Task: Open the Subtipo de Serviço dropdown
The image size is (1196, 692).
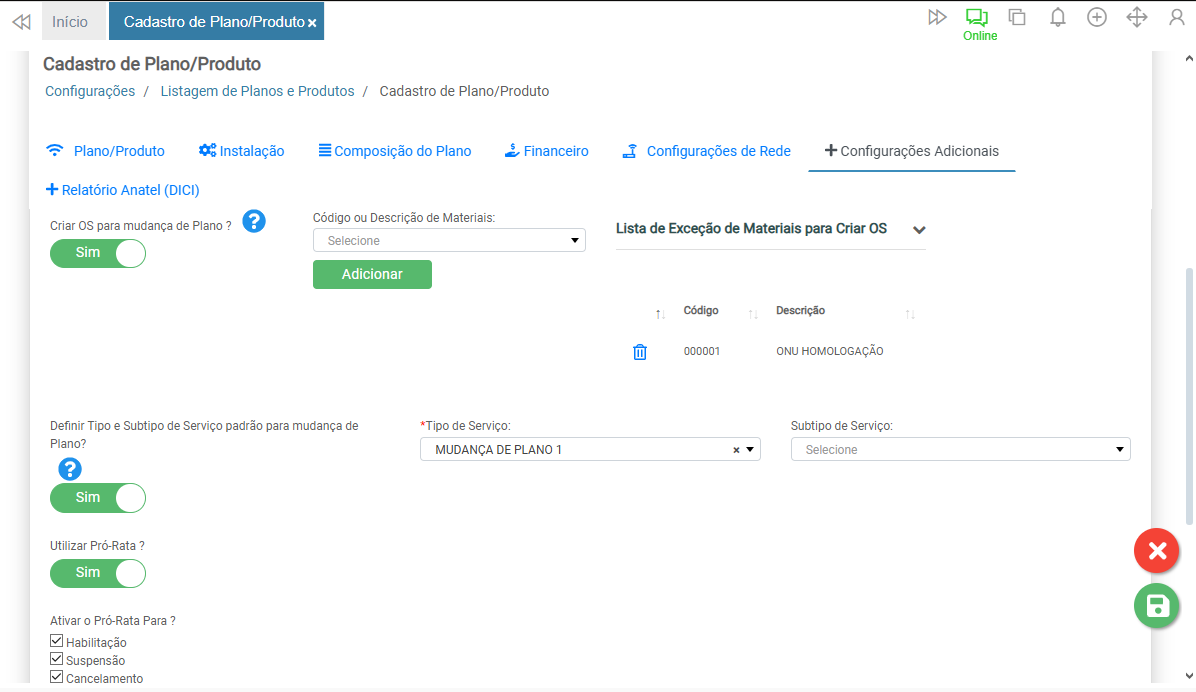Action: click(960, 450)
